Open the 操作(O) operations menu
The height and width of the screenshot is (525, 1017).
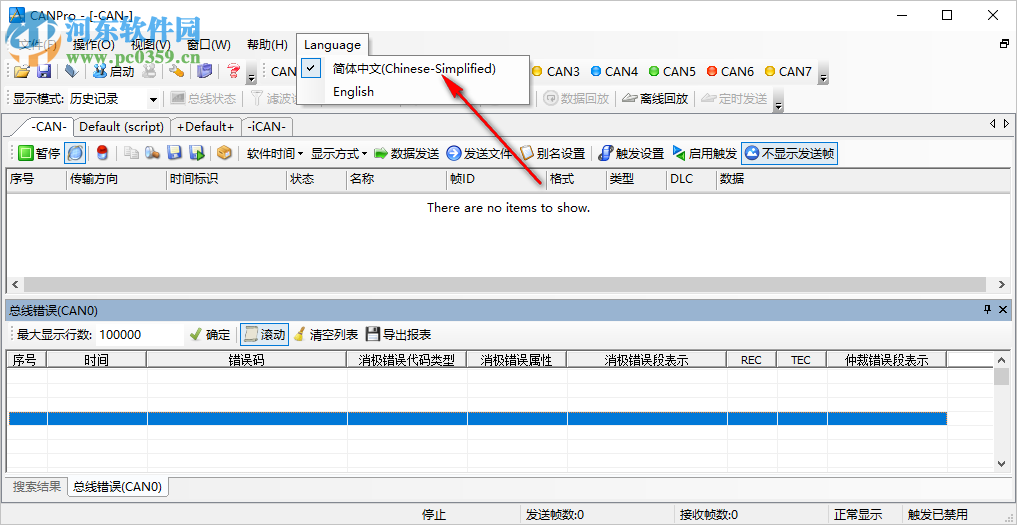click(x=94, y=45)
